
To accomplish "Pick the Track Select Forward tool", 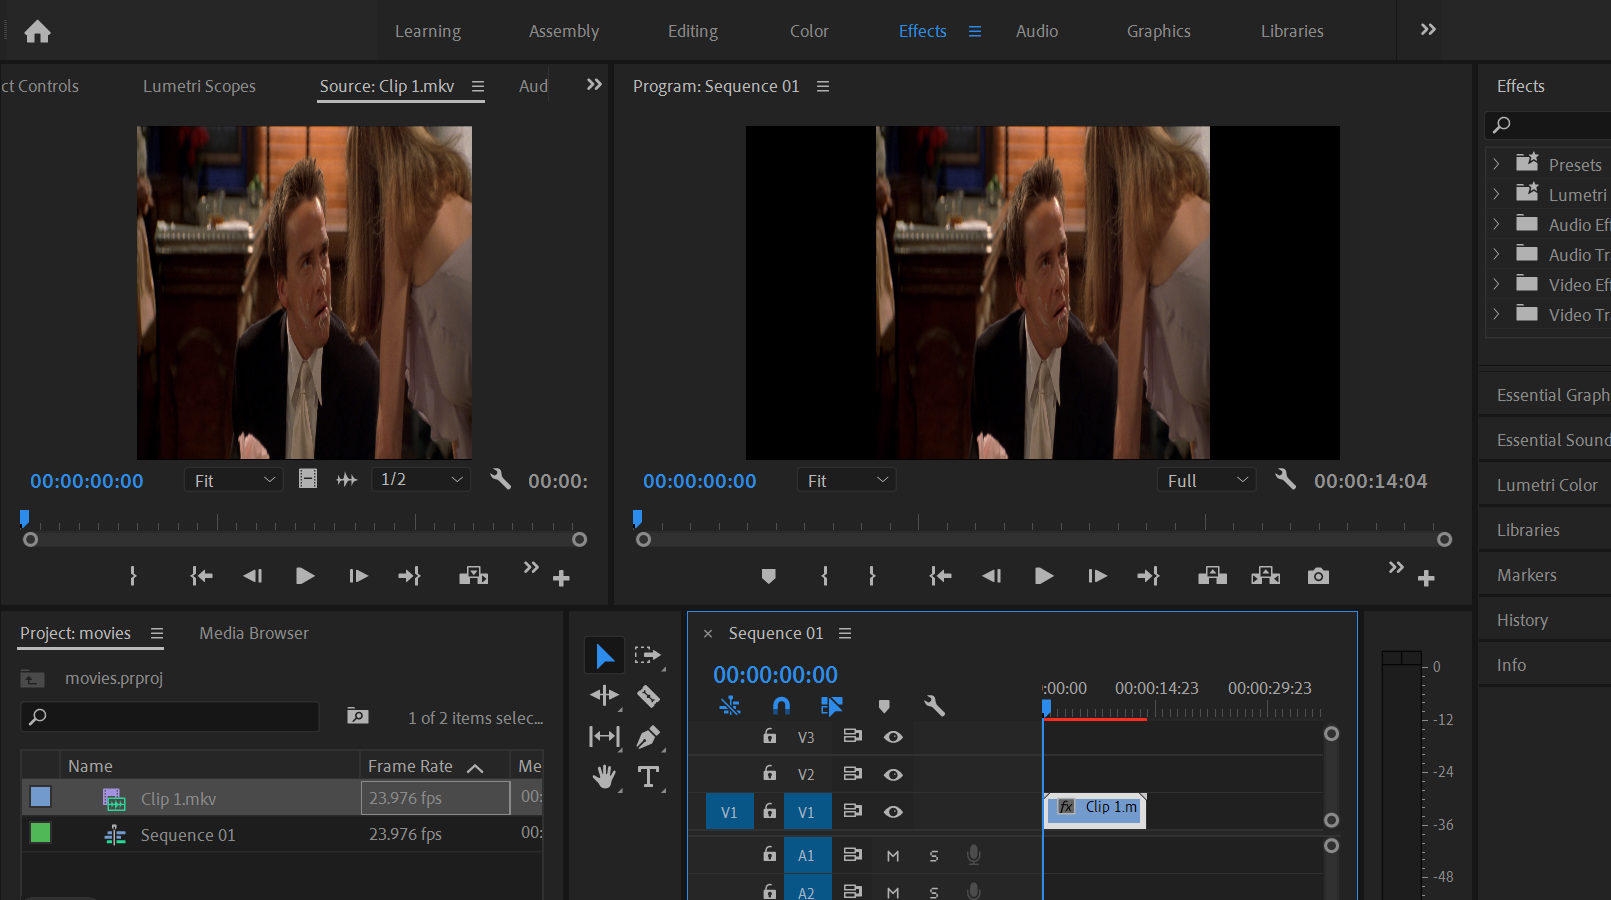I will [x=648, y=655].
